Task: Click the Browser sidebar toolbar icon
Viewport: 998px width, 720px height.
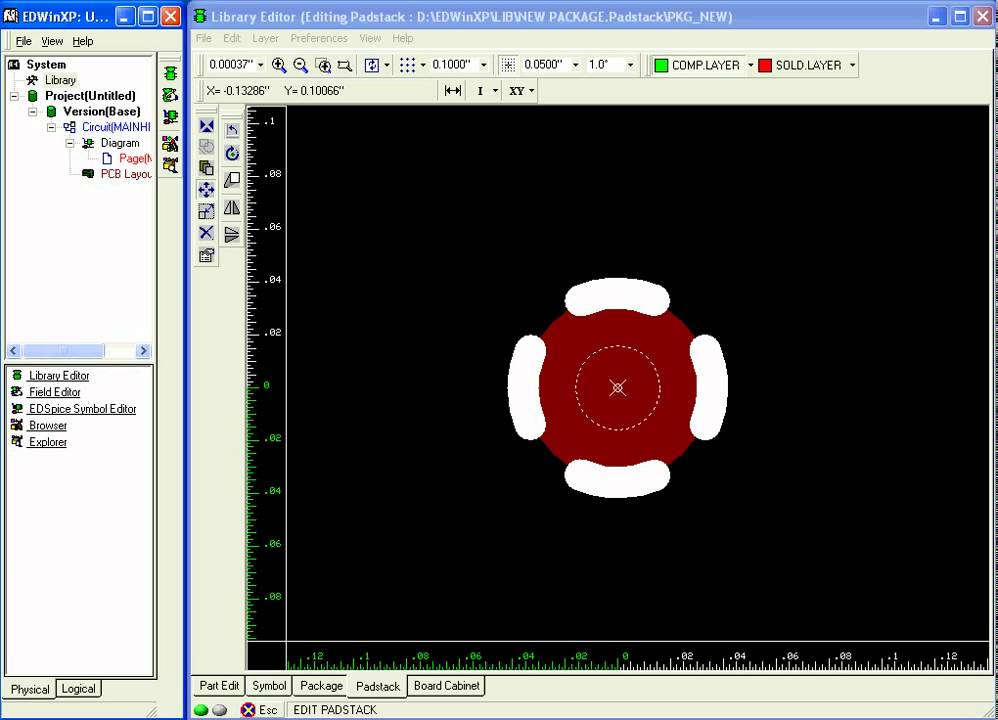Action: [170, 143]
